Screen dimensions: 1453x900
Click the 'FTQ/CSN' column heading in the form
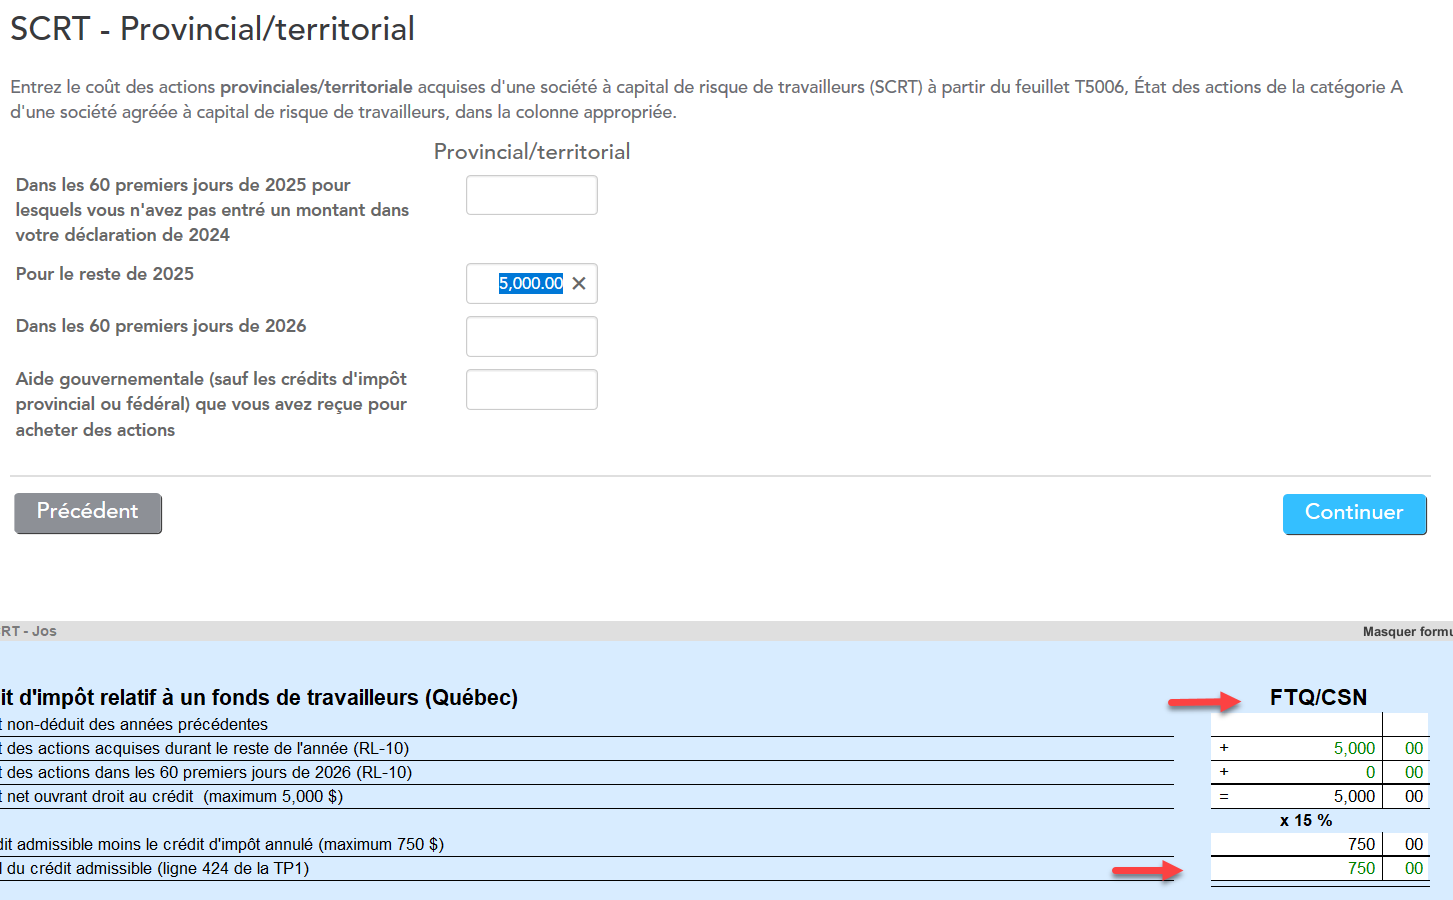tap(1318, 697)
